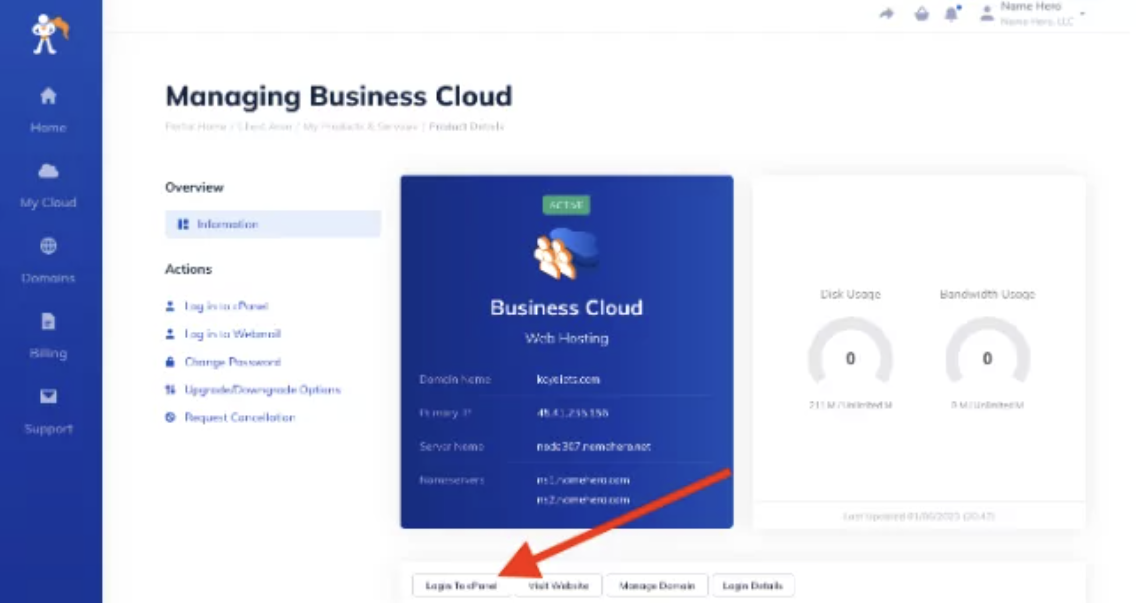Click the Login To cPanel button
This screenshot has height=608, width=1136.
point(462,586)
